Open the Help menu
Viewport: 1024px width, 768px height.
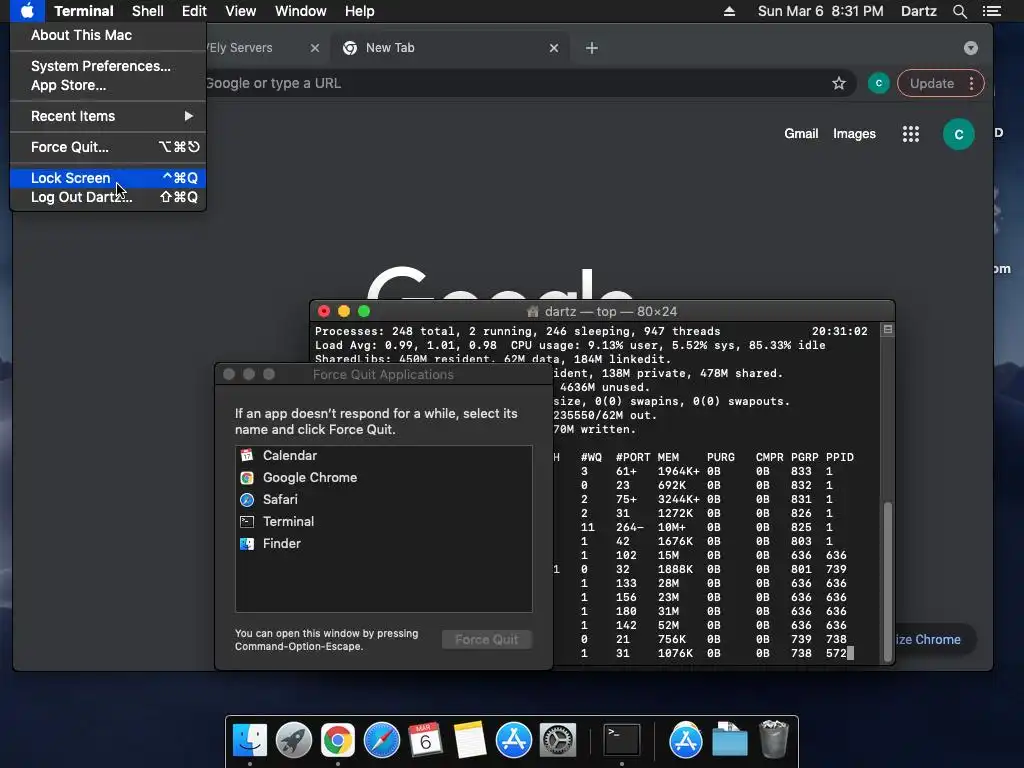point(359,11)
